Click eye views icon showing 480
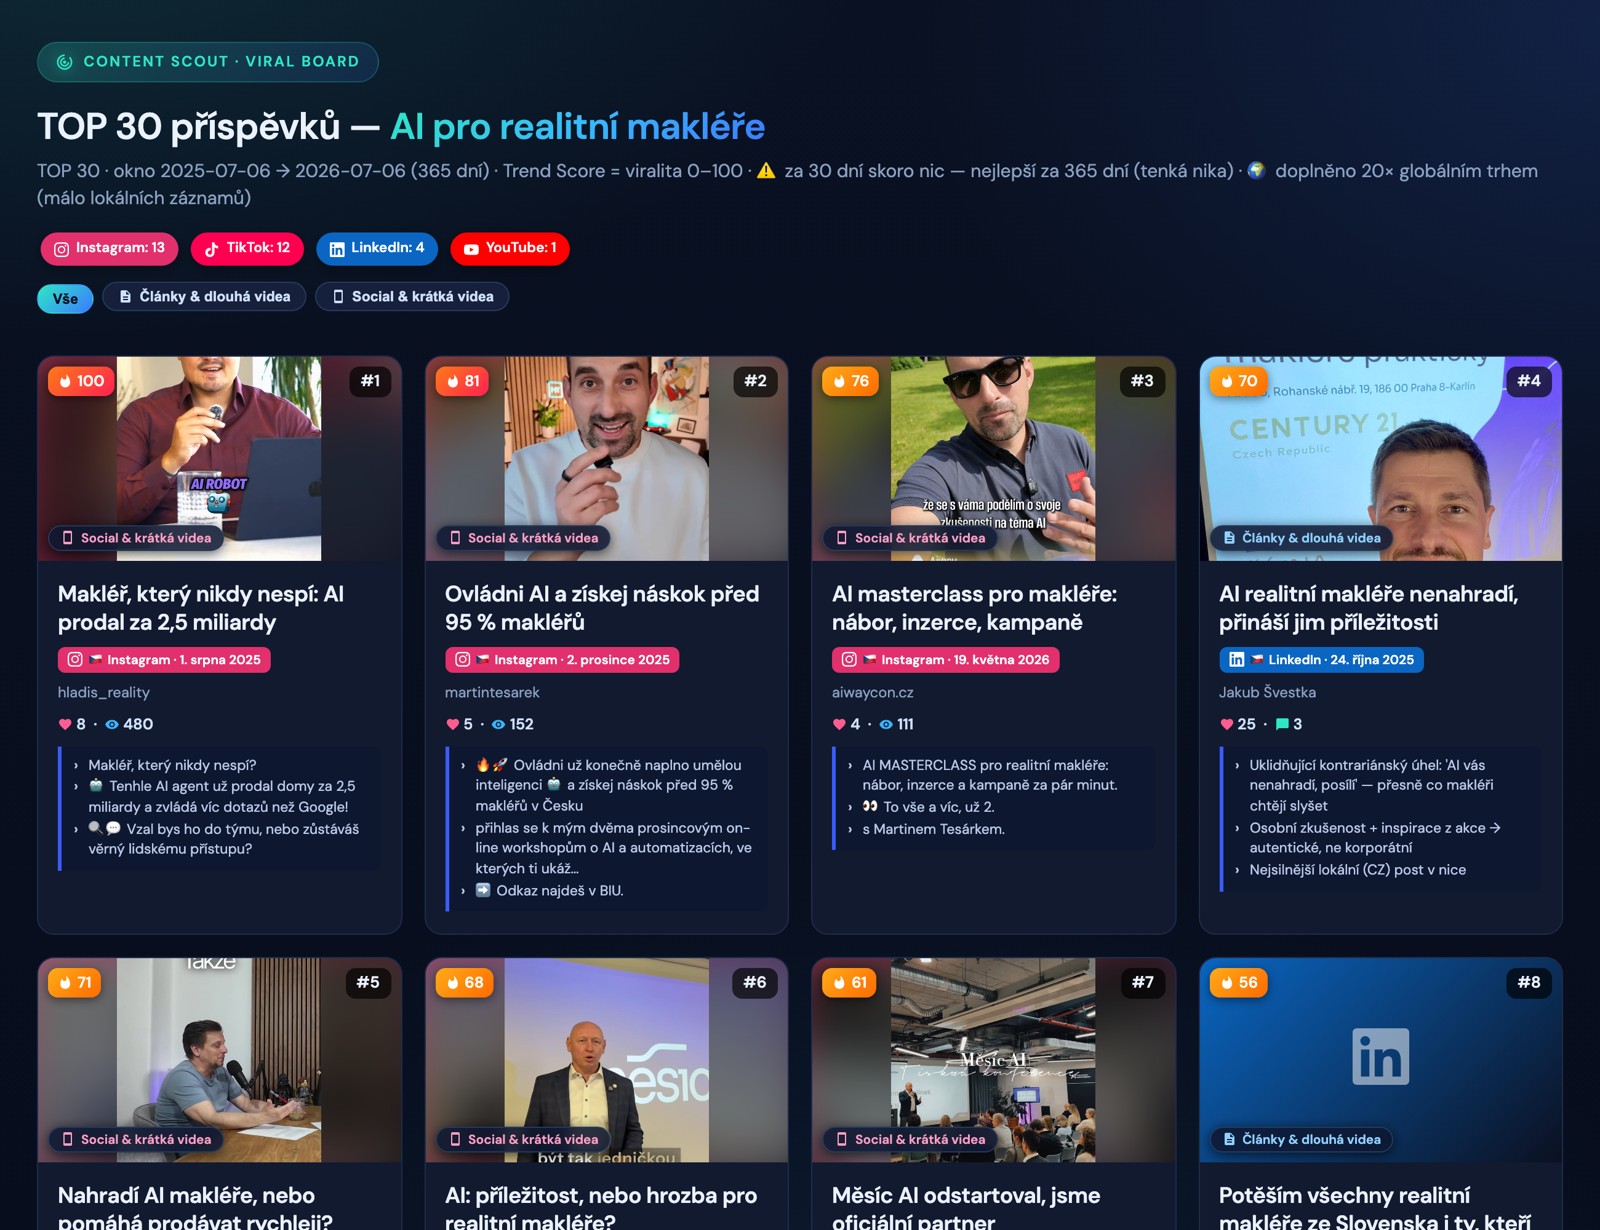 click(112, 725)
